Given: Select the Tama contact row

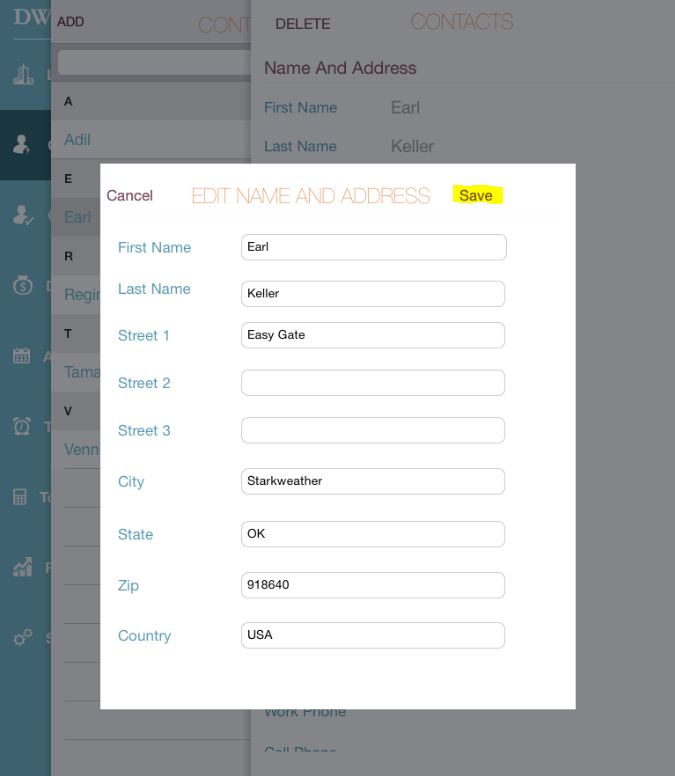Looking at the screenshot, I should (x=76, y=372).
